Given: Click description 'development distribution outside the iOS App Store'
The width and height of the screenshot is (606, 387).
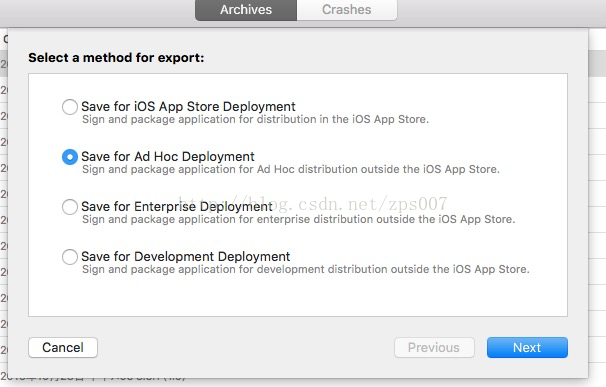Looking at the screenshot, I should click(x=393, y=269).
